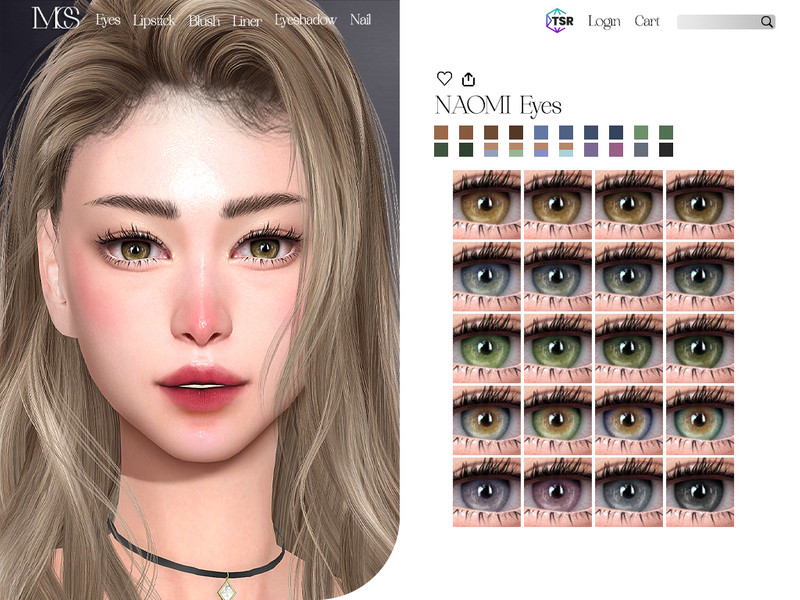The width and height of the screenshot is (800, 600).
Task: Click the TSR logo icon
Action: click(x=559, y=20)
